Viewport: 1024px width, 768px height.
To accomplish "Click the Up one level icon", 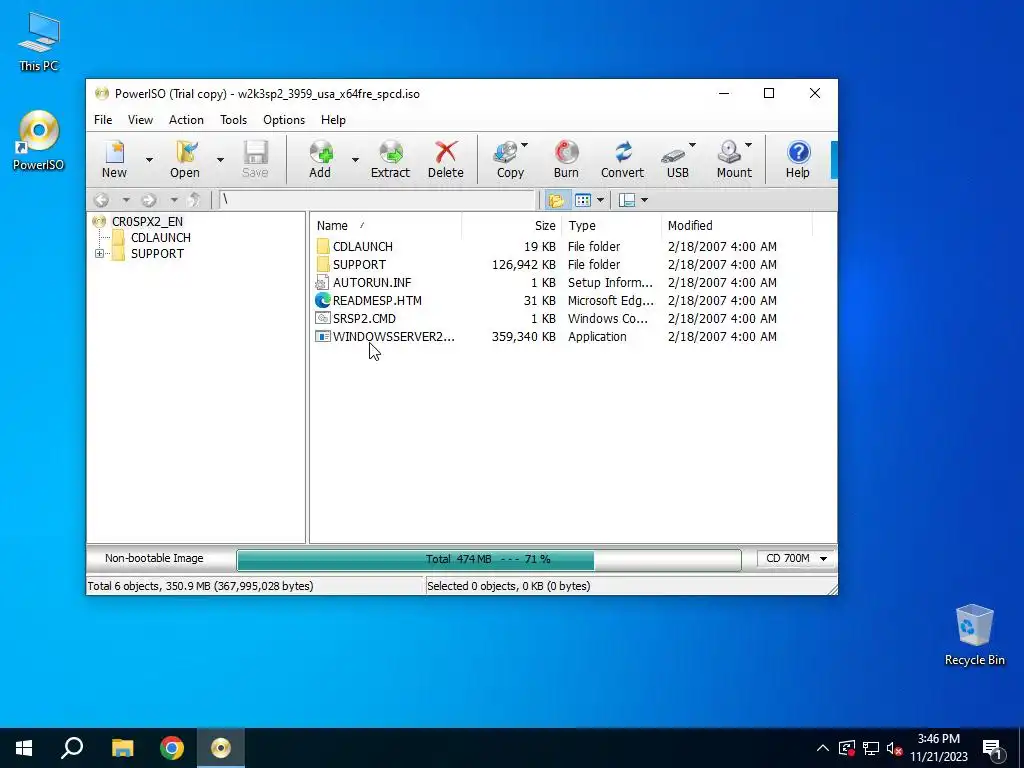I will pyautogui.click(x=194, y=200).
